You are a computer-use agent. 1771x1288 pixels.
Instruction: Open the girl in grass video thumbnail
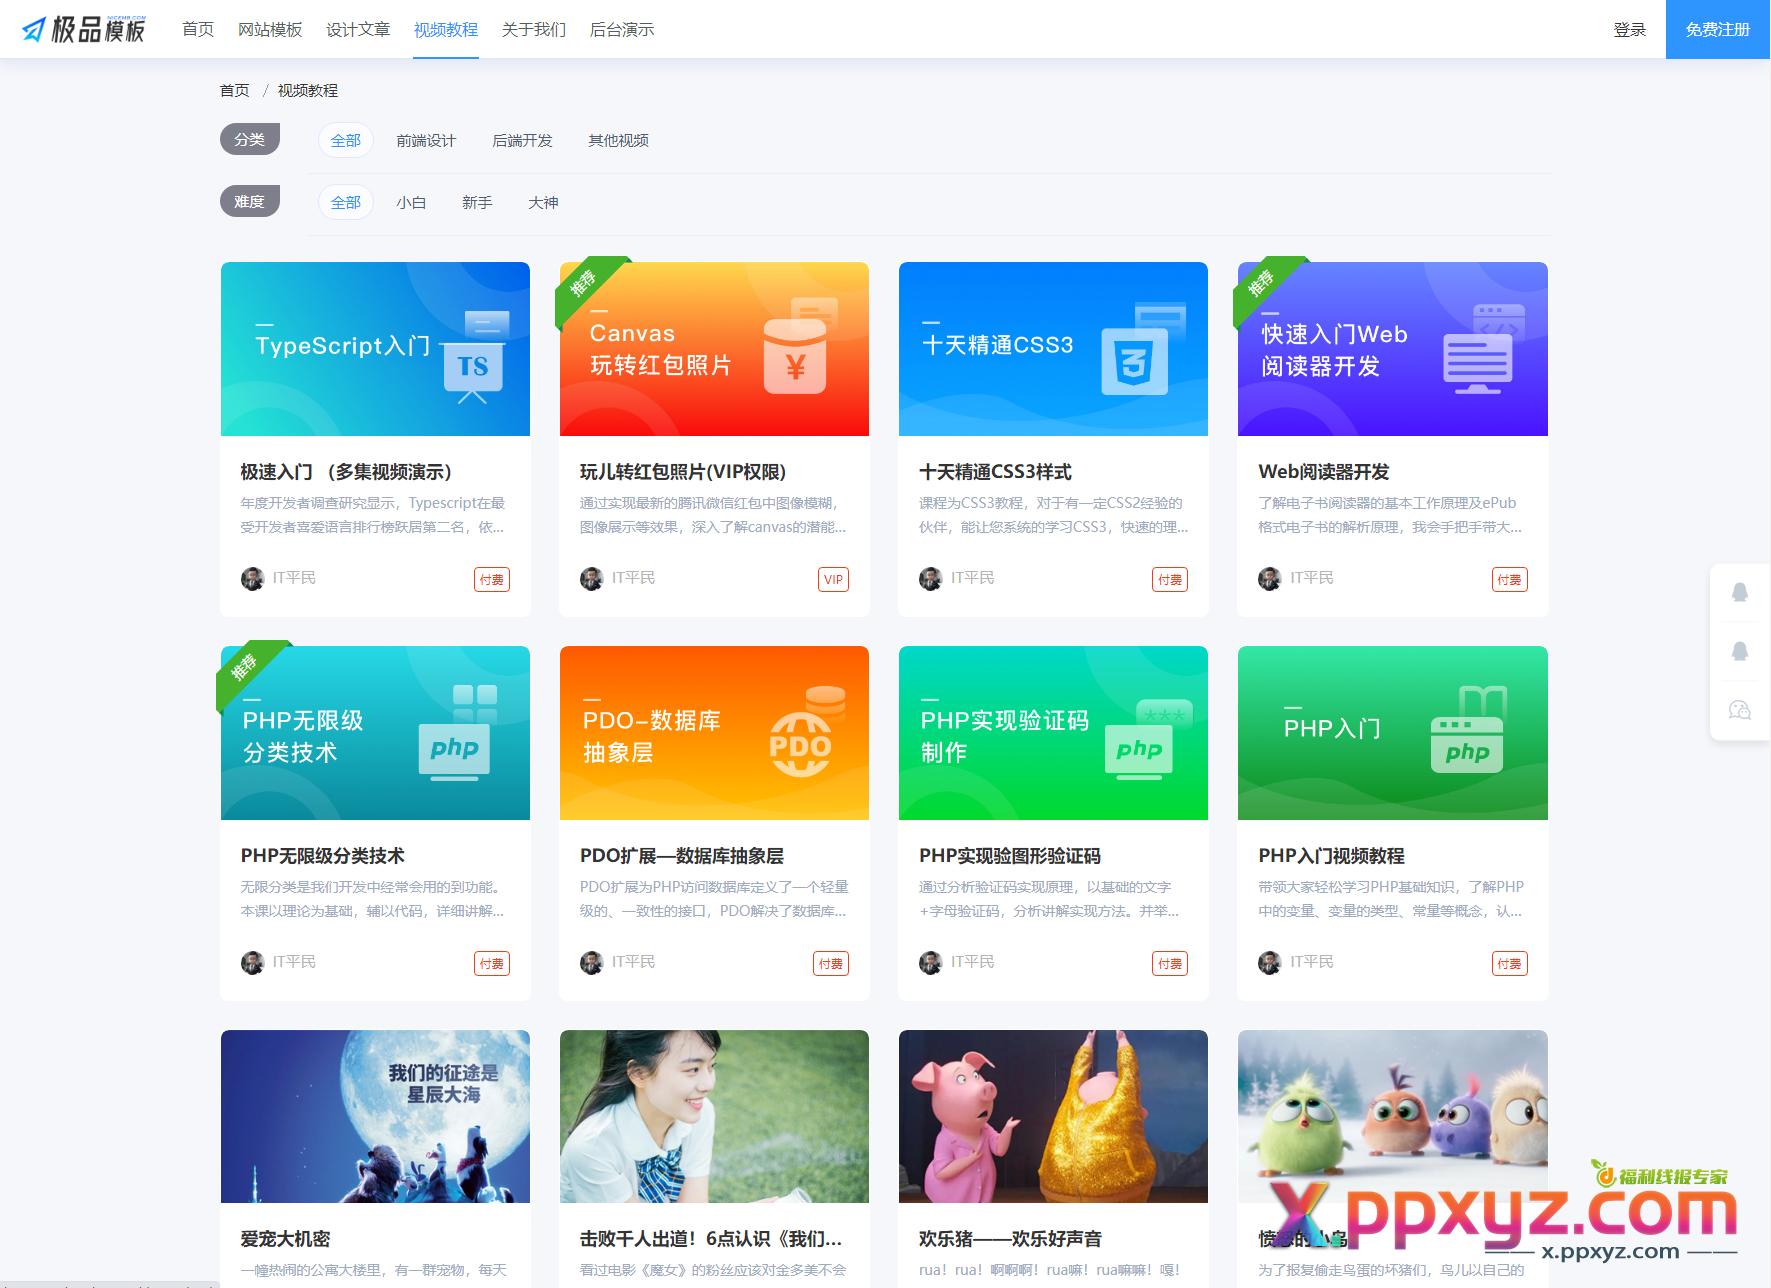click(x=714, y=1116)
